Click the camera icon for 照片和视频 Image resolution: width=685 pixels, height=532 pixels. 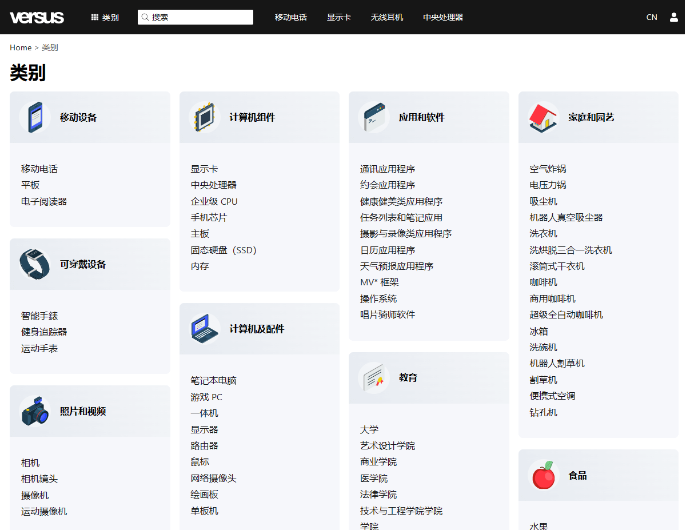pos(35,411)
